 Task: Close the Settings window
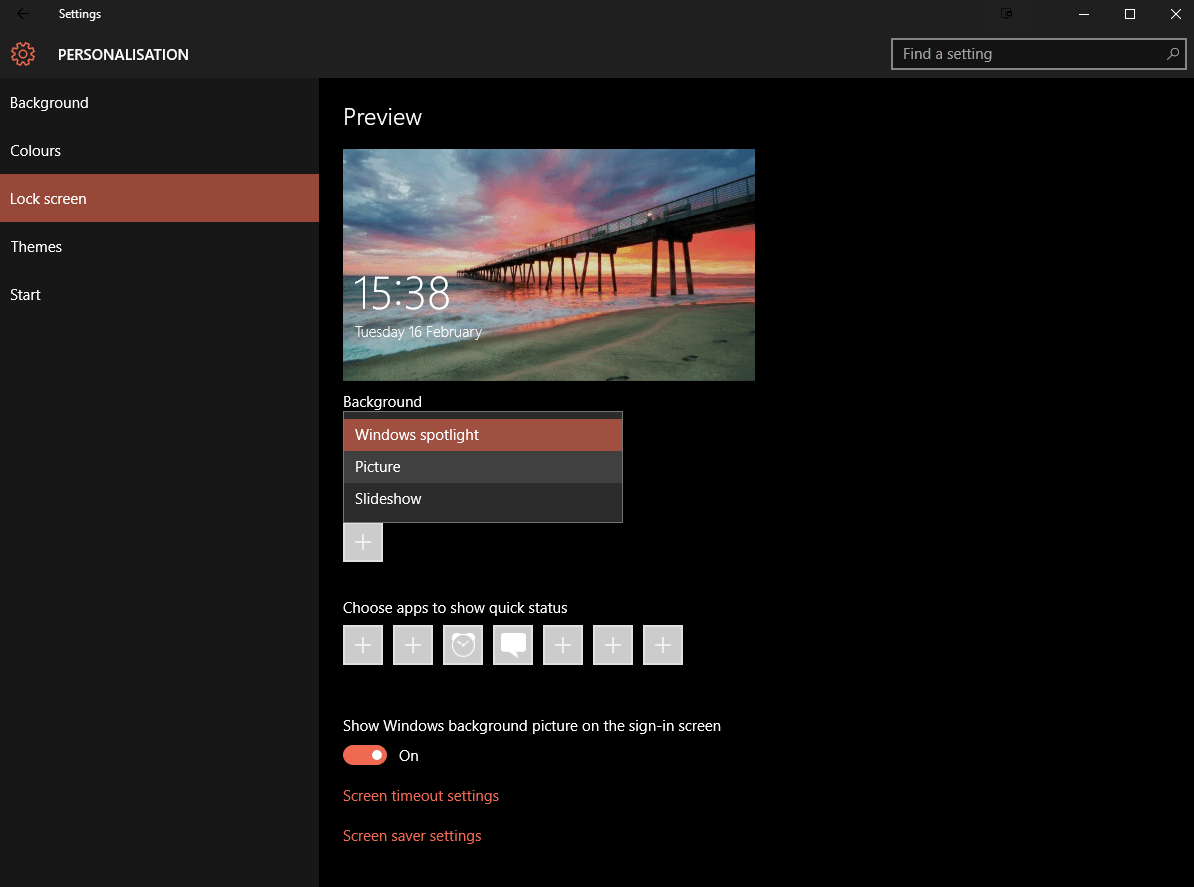[1175, 14]
